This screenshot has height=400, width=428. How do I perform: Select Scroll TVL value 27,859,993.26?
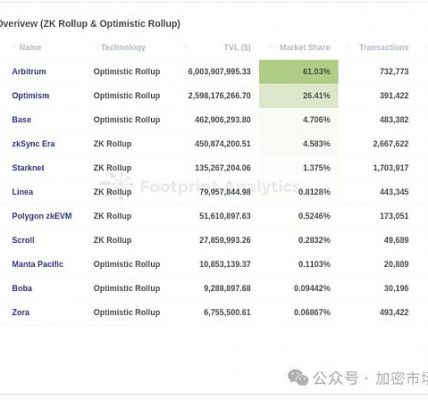click(225, 240)
